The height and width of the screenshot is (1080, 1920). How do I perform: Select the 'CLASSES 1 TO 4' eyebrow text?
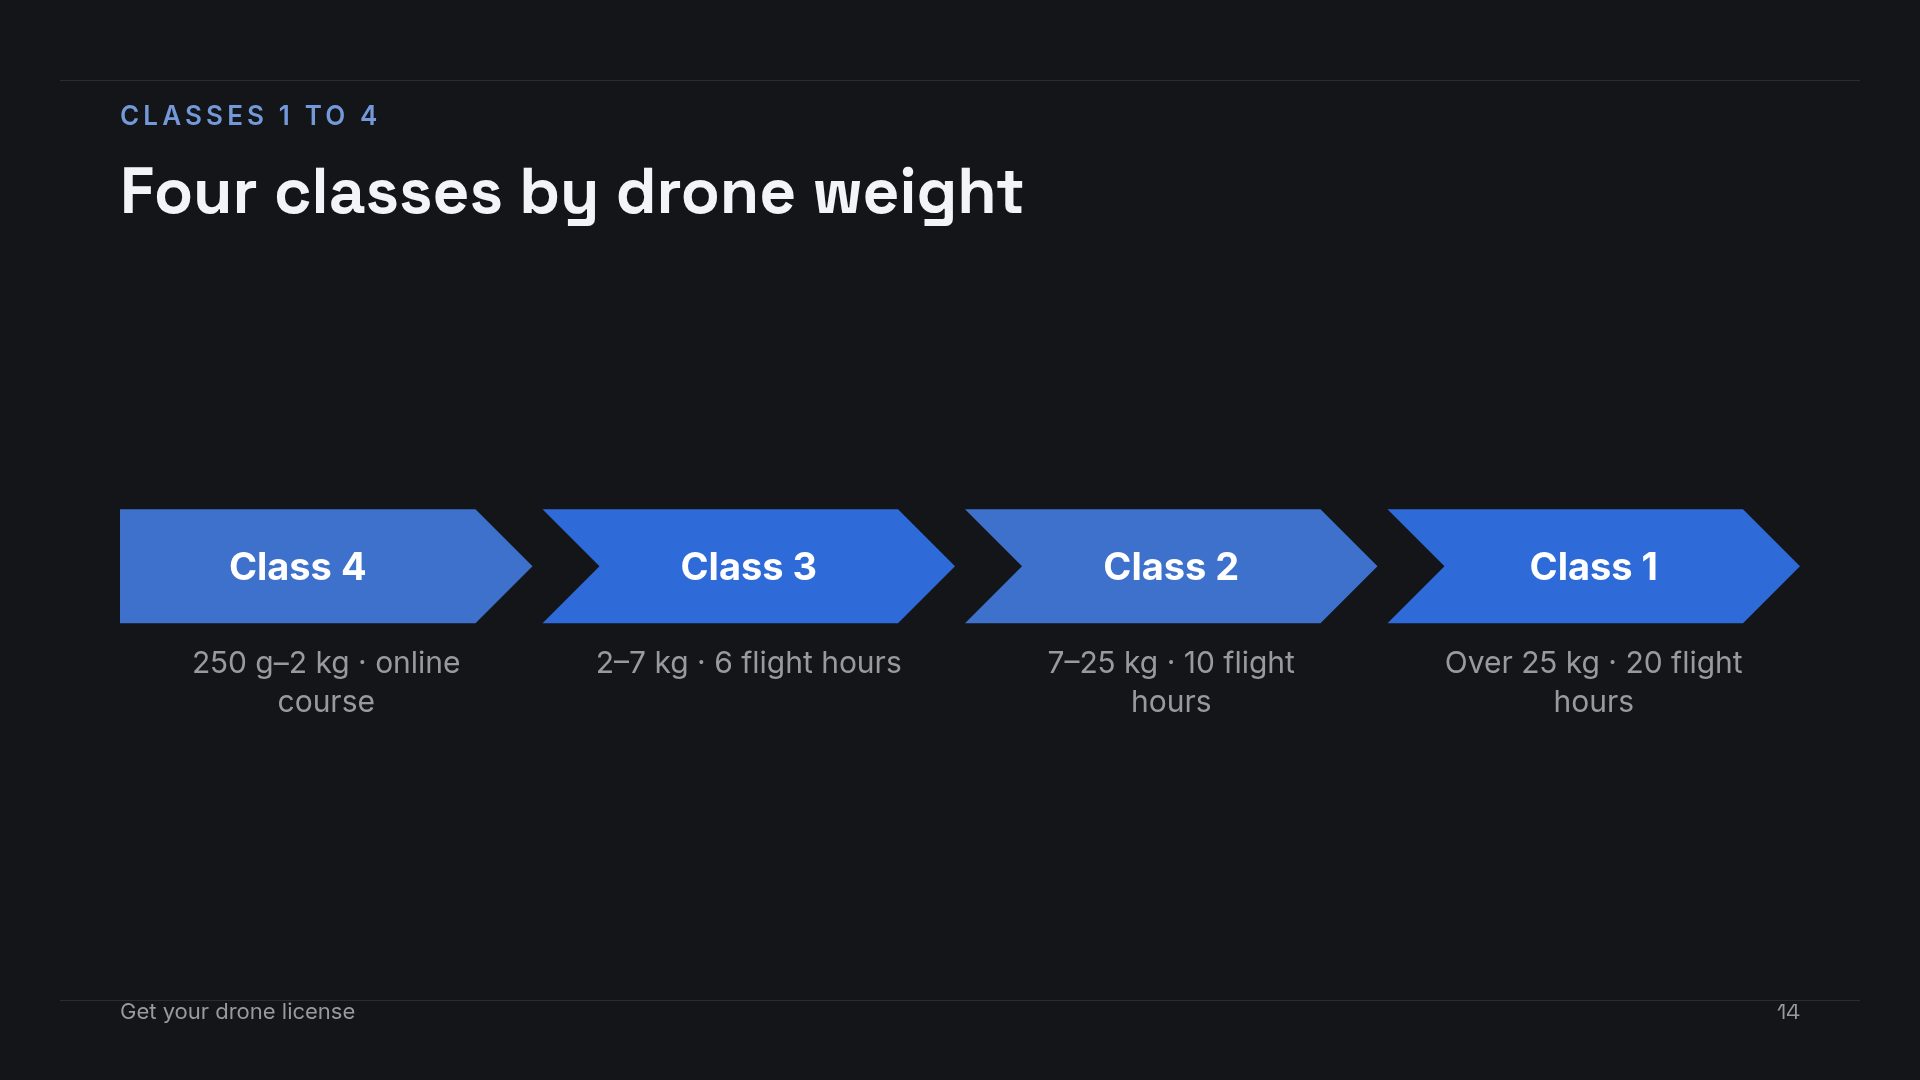click(x=249, y=116)
